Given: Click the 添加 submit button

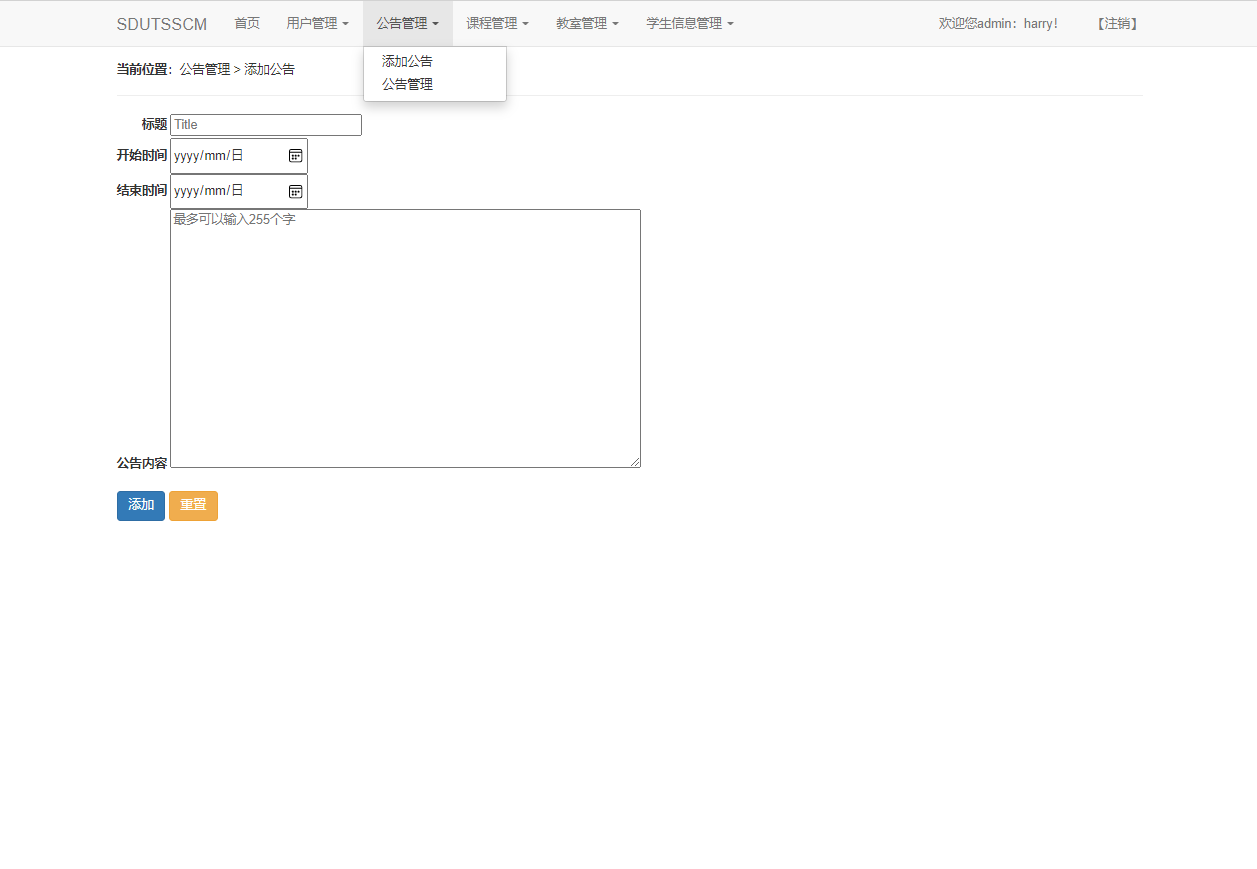Looking at the screenshot, I should (x=140, y=506).
